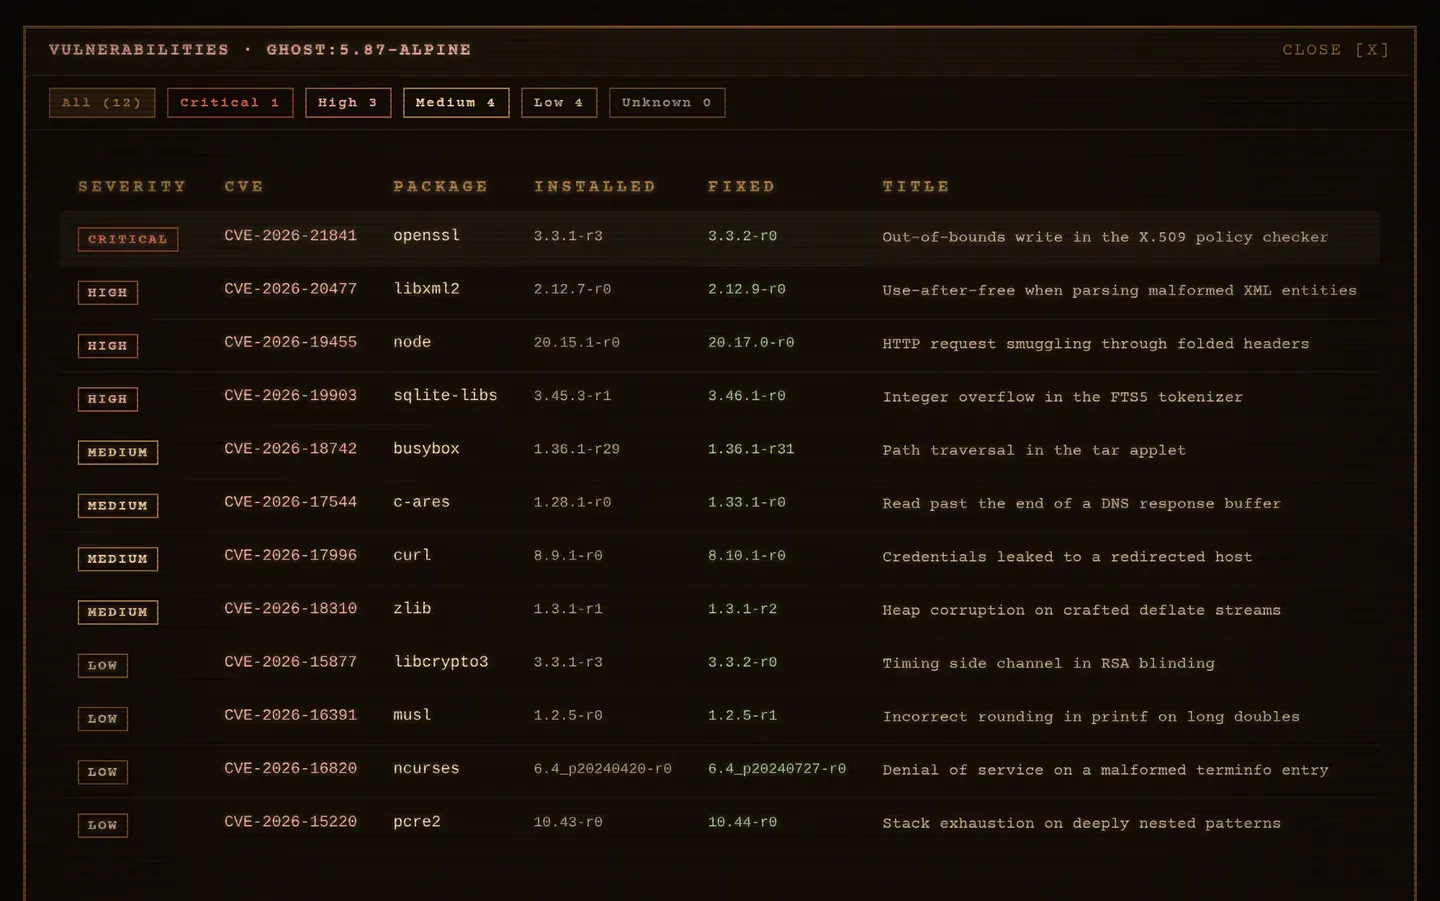
Task: Click the title 'Credentials leaked to a redirected host'
Action: [1067, 557]
